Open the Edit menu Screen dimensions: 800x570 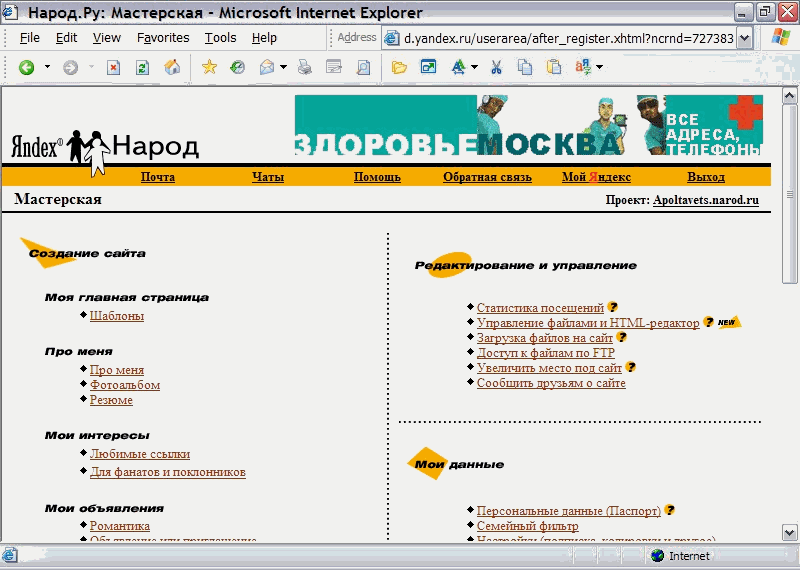(66, 38)
